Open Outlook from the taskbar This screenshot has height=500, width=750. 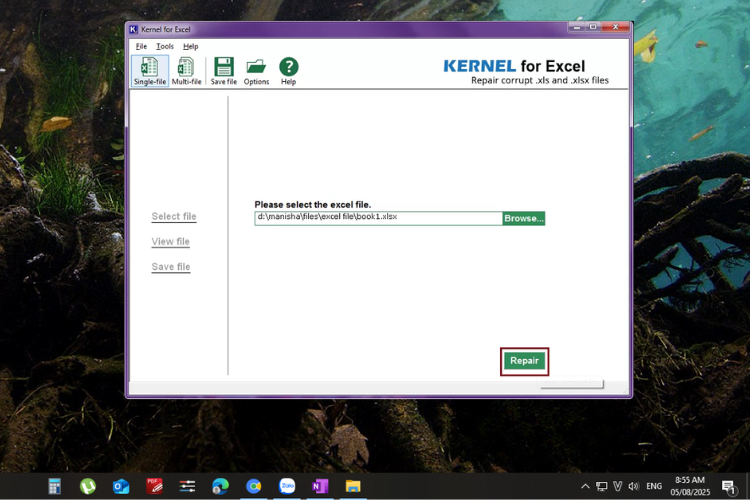click(x=121, y=486)
